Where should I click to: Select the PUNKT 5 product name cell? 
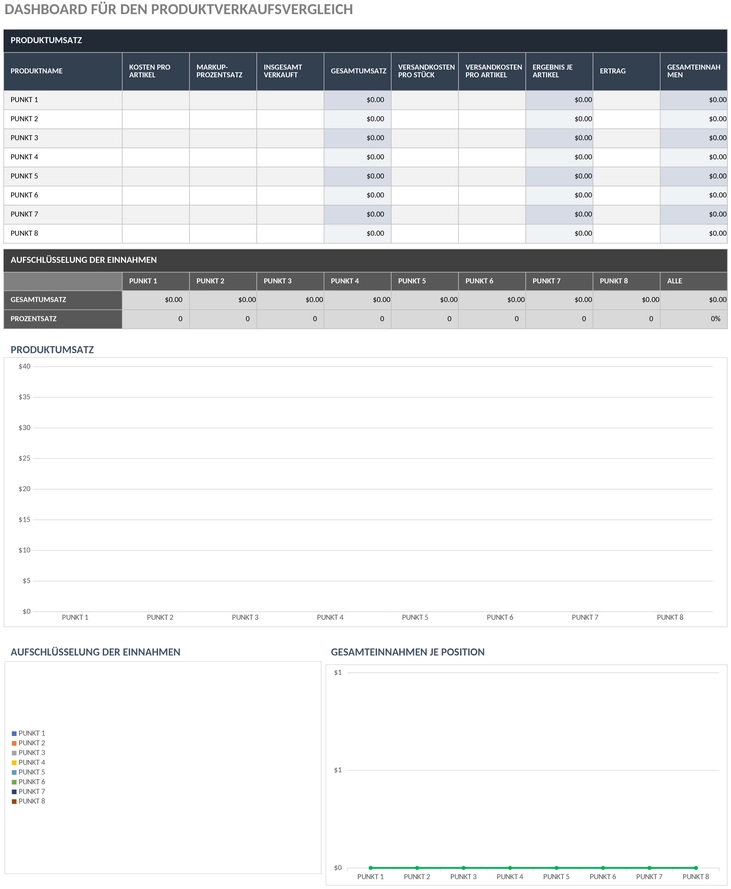pos(63,176)
